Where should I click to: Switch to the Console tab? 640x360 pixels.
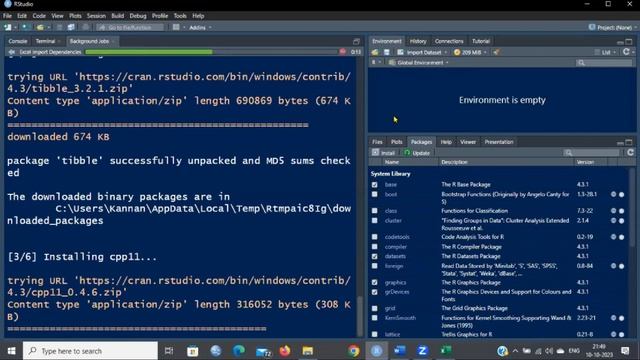18,41
